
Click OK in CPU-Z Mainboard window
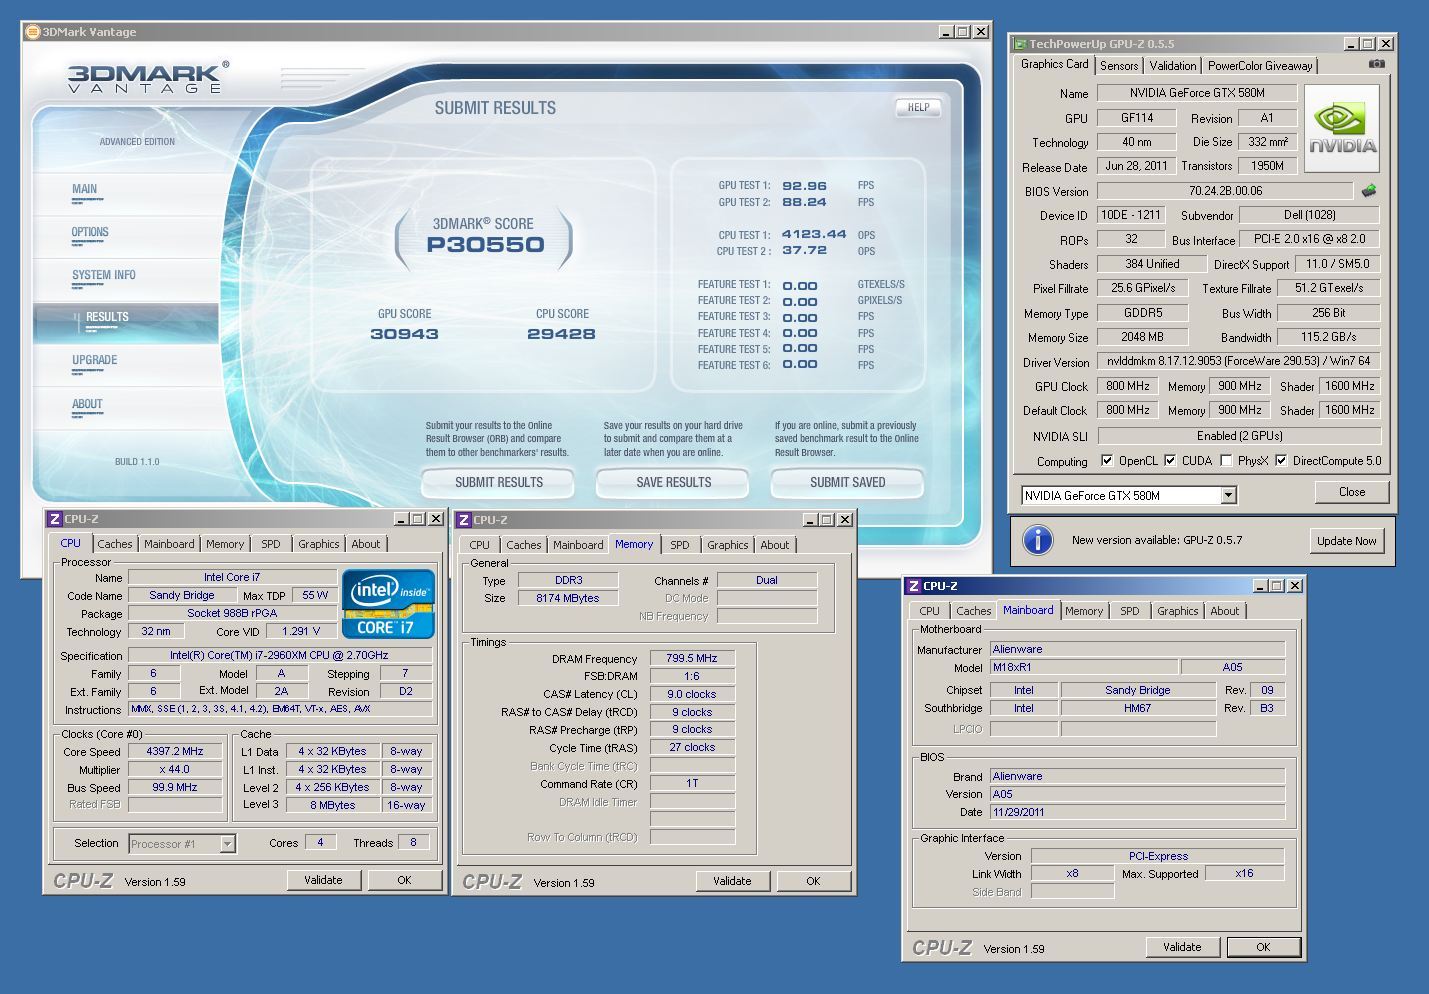[1263, 947]
